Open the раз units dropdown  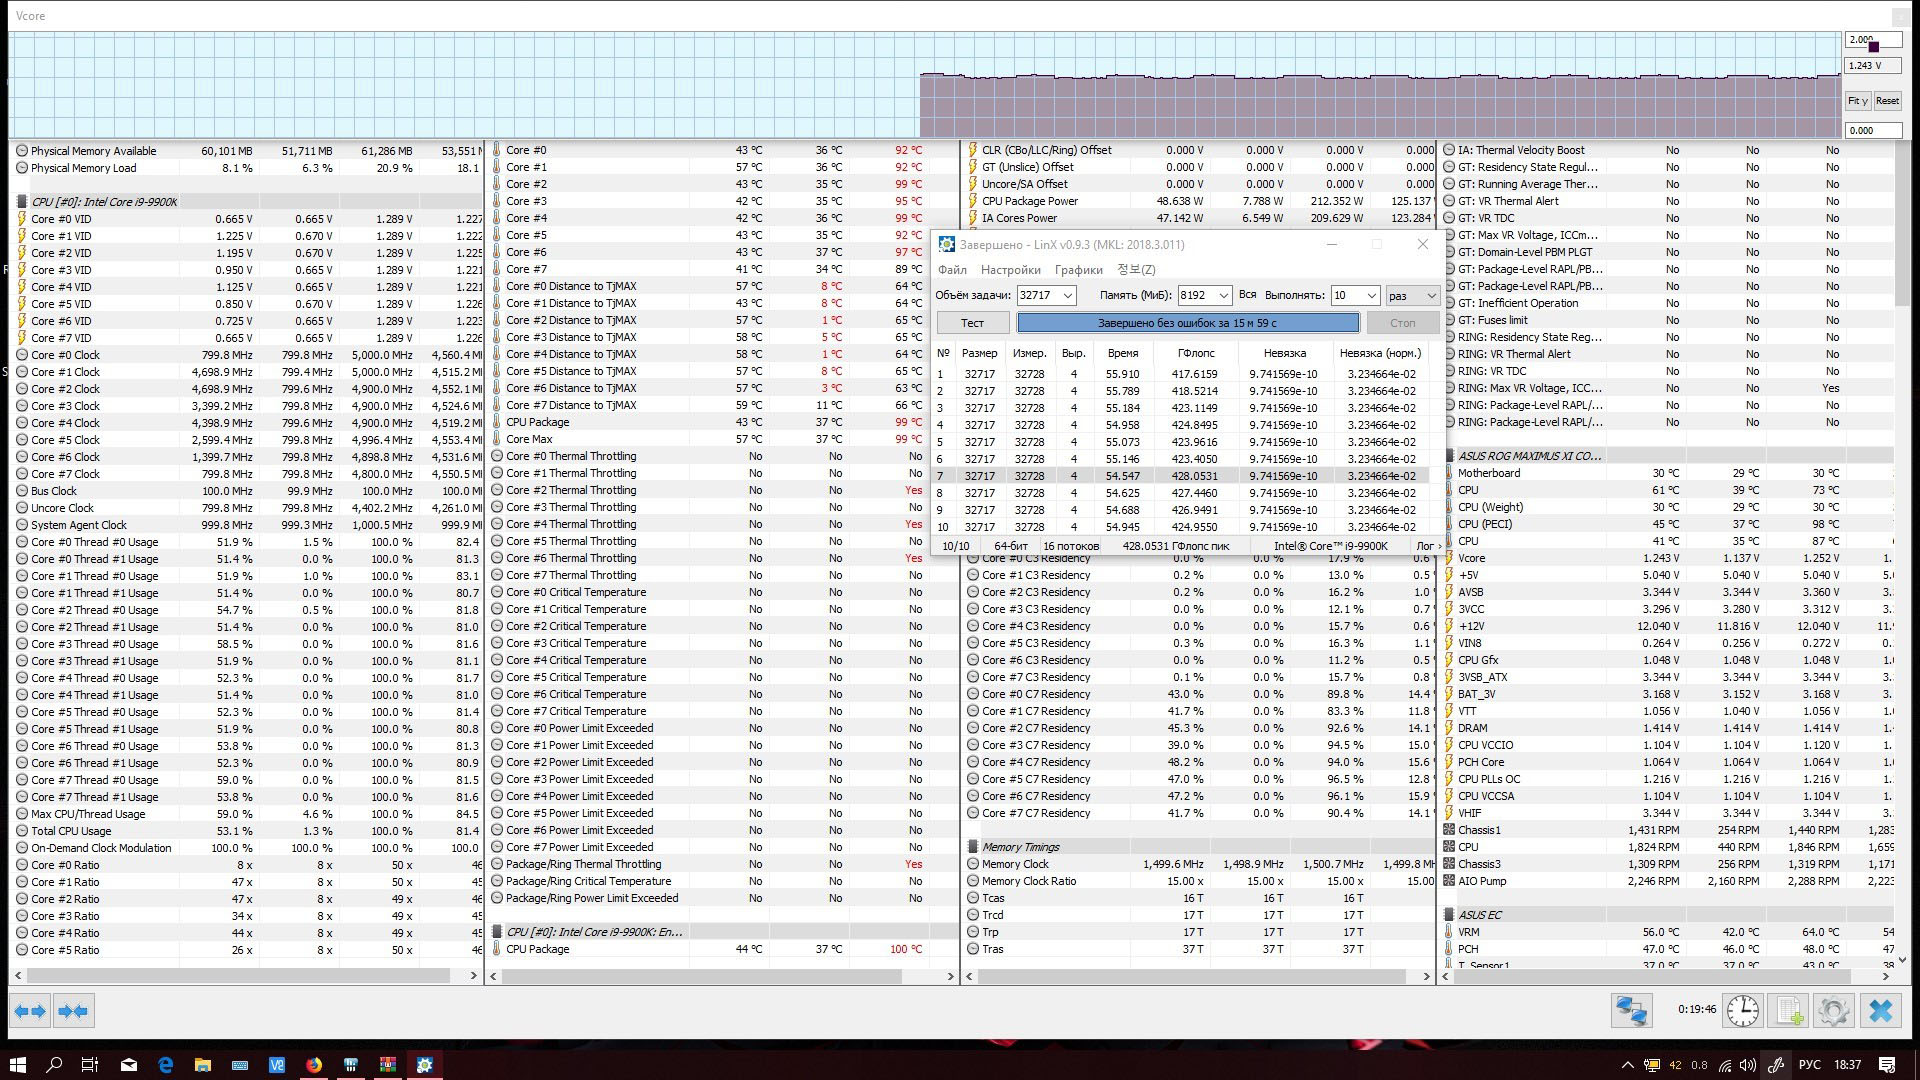point(1431,296)
